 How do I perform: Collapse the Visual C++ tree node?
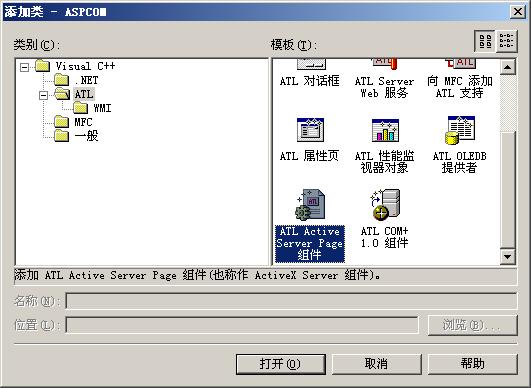click(x=24, y=67)
